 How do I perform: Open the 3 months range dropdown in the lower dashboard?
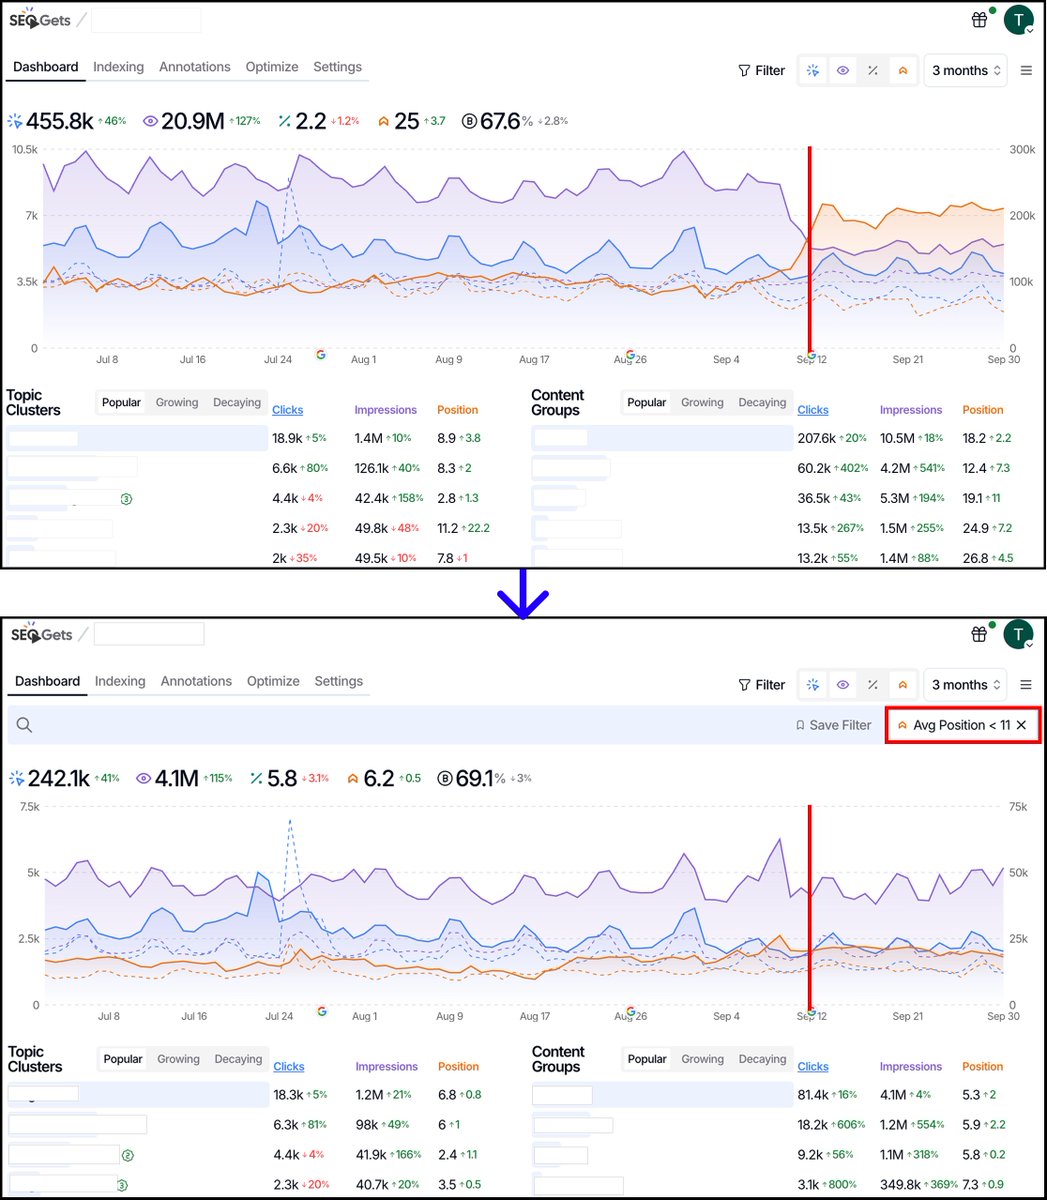pos(966,685)
